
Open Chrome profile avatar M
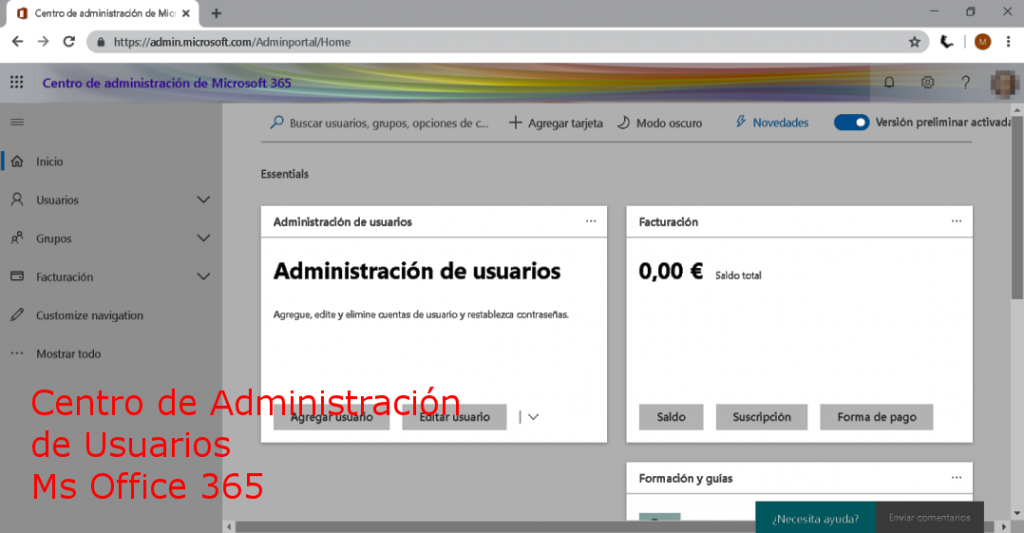click(x=982, y=42)
